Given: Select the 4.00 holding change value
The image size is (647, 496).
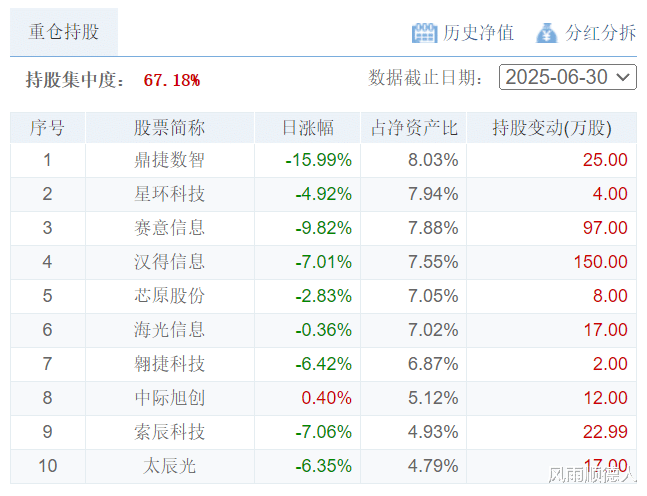Looking at the screenshot, I should point(610,194).
